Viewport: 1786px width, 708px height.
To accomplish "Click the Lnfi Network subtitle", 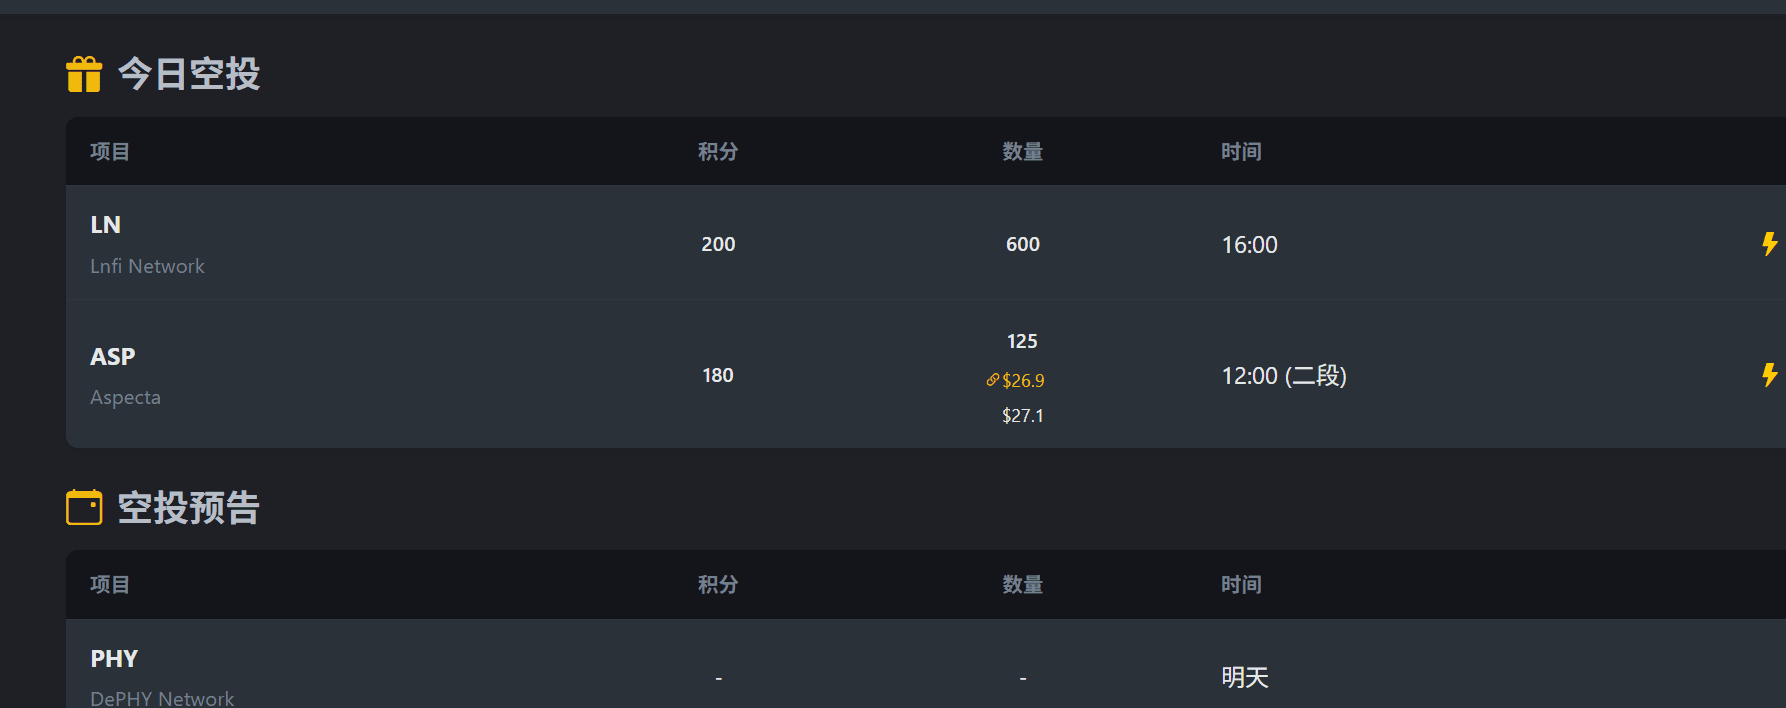I will point(147,266).
